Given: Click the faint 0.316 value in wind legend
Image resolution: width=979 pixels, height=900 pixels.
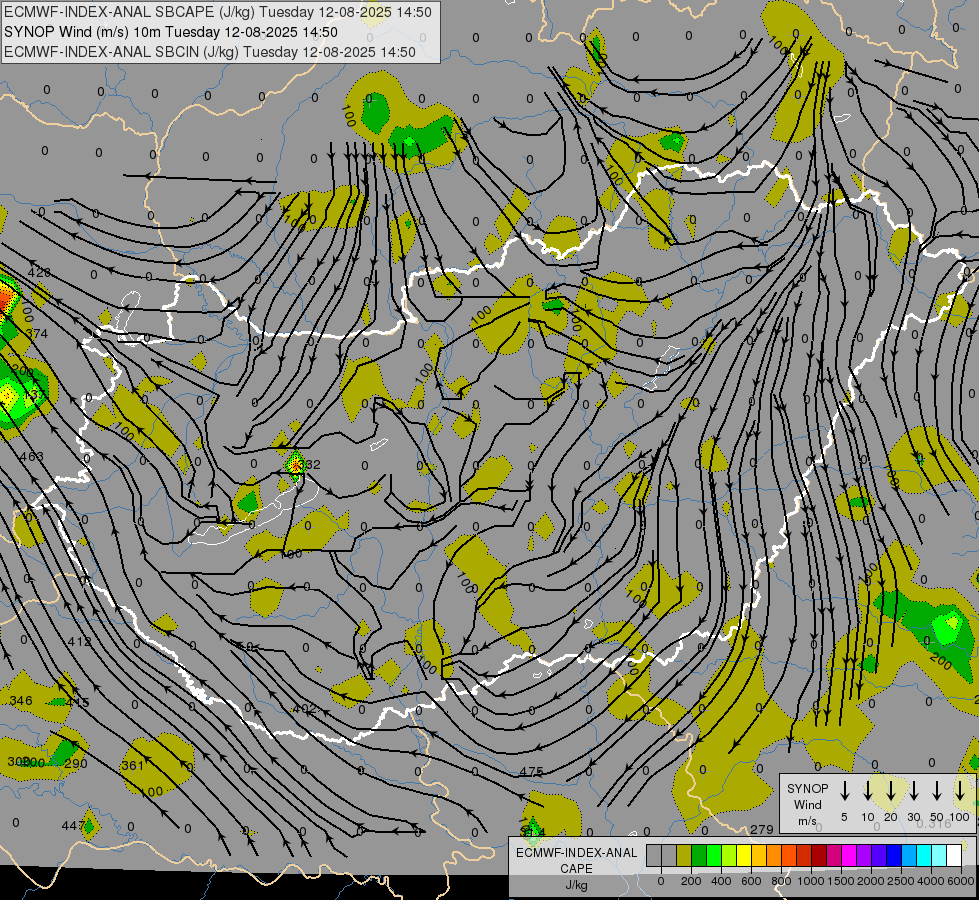Looking at the screenshot, I should [934, 824].
